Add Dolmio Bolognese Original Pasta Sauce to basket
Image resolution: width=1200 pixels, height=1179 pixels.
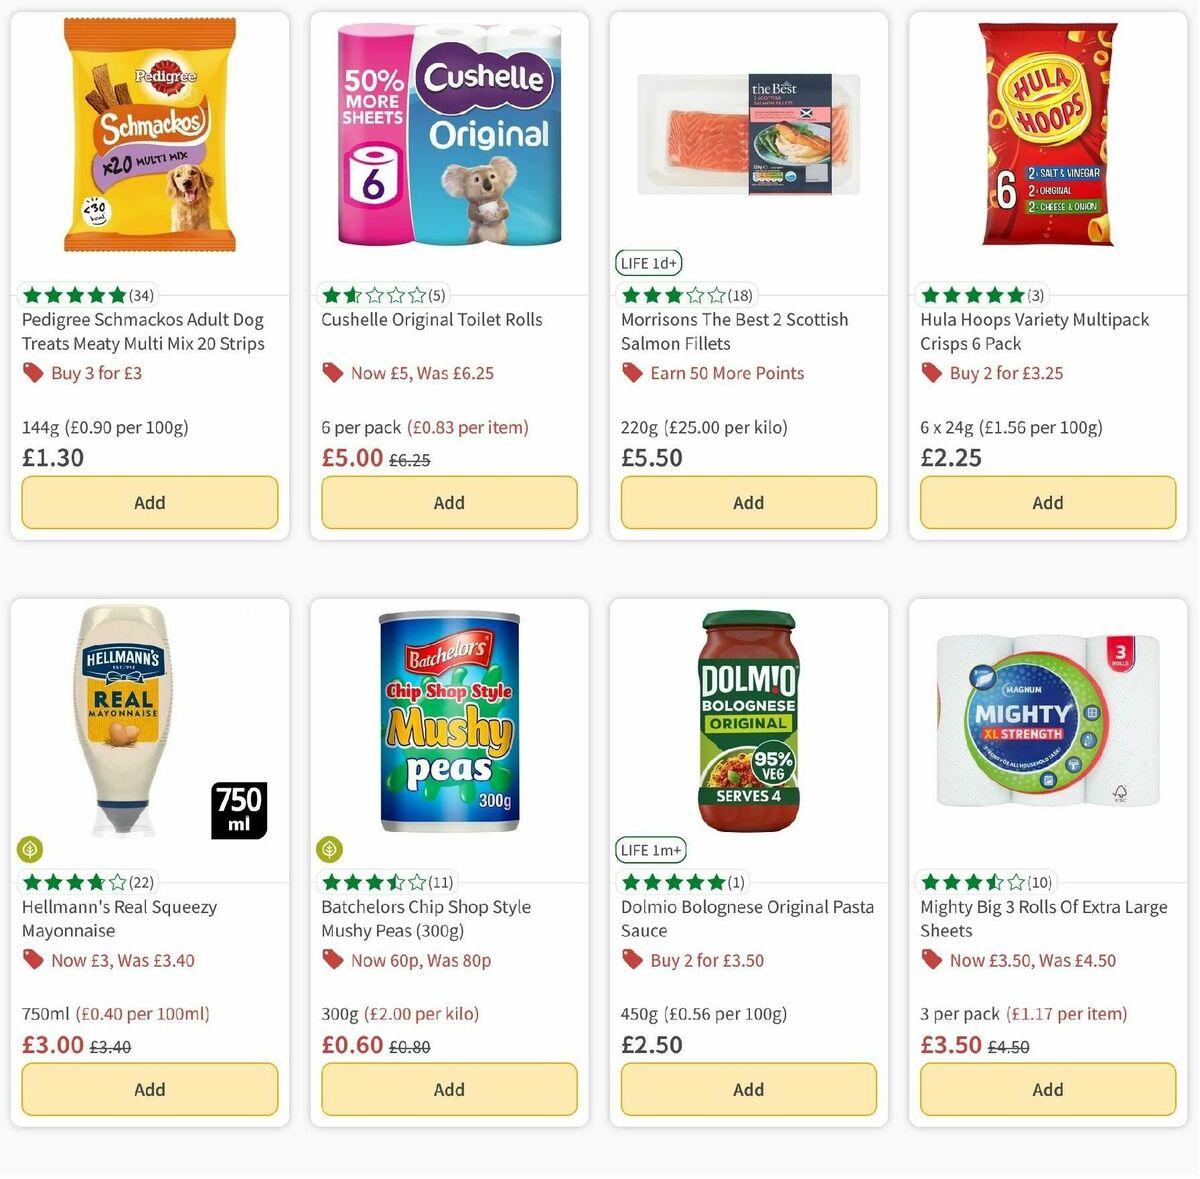tap(748, 1089)
